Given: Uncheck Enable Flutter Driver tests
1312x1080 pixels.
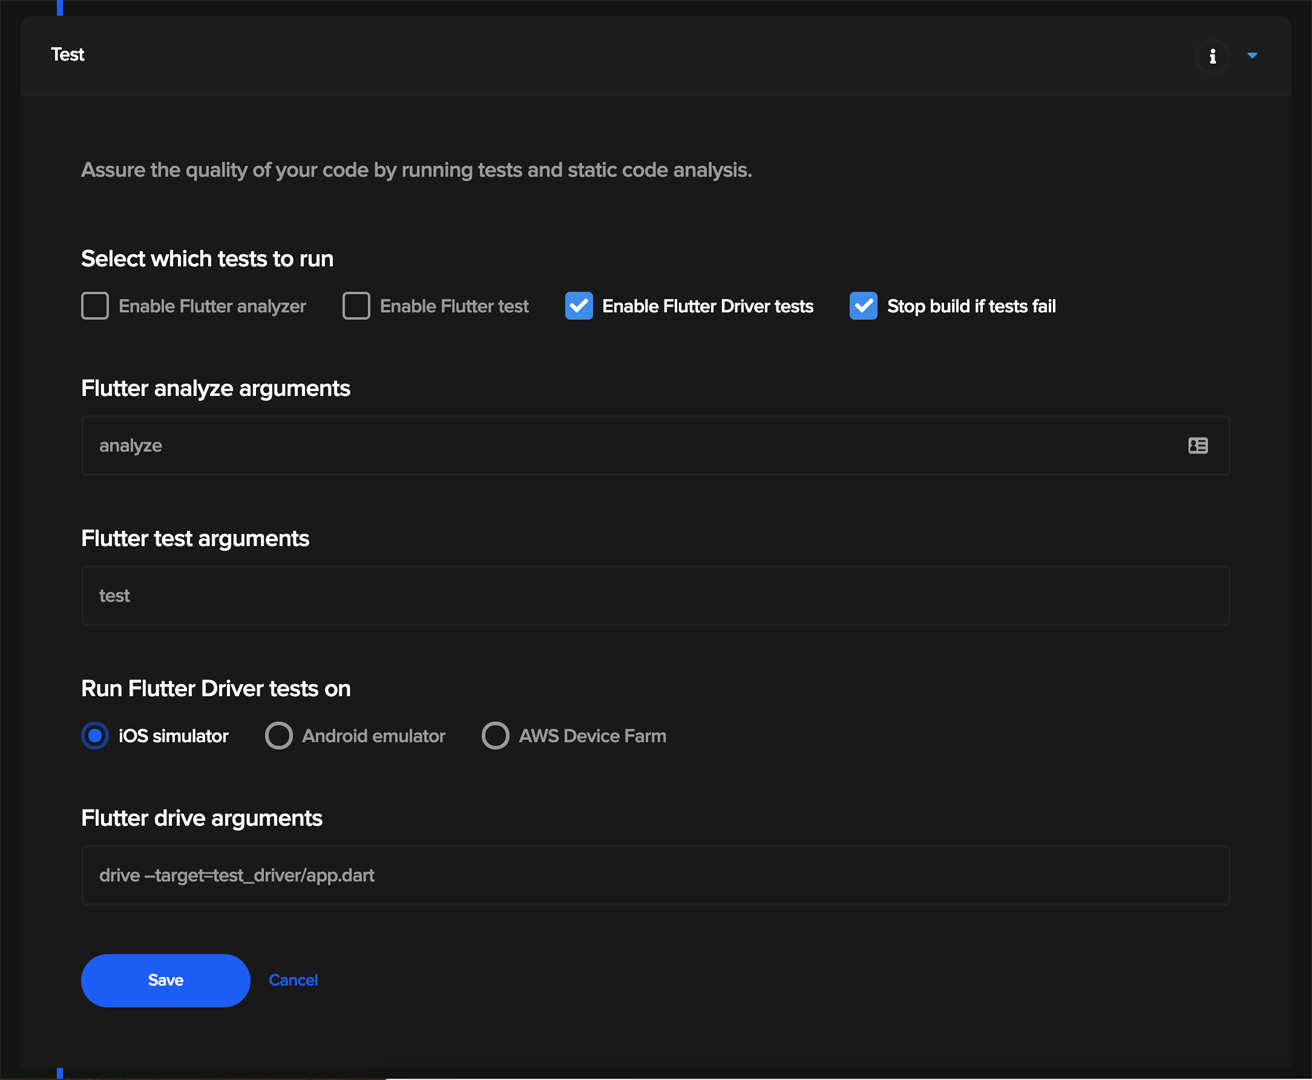Looking at the screenshot, I should [579, 306].
